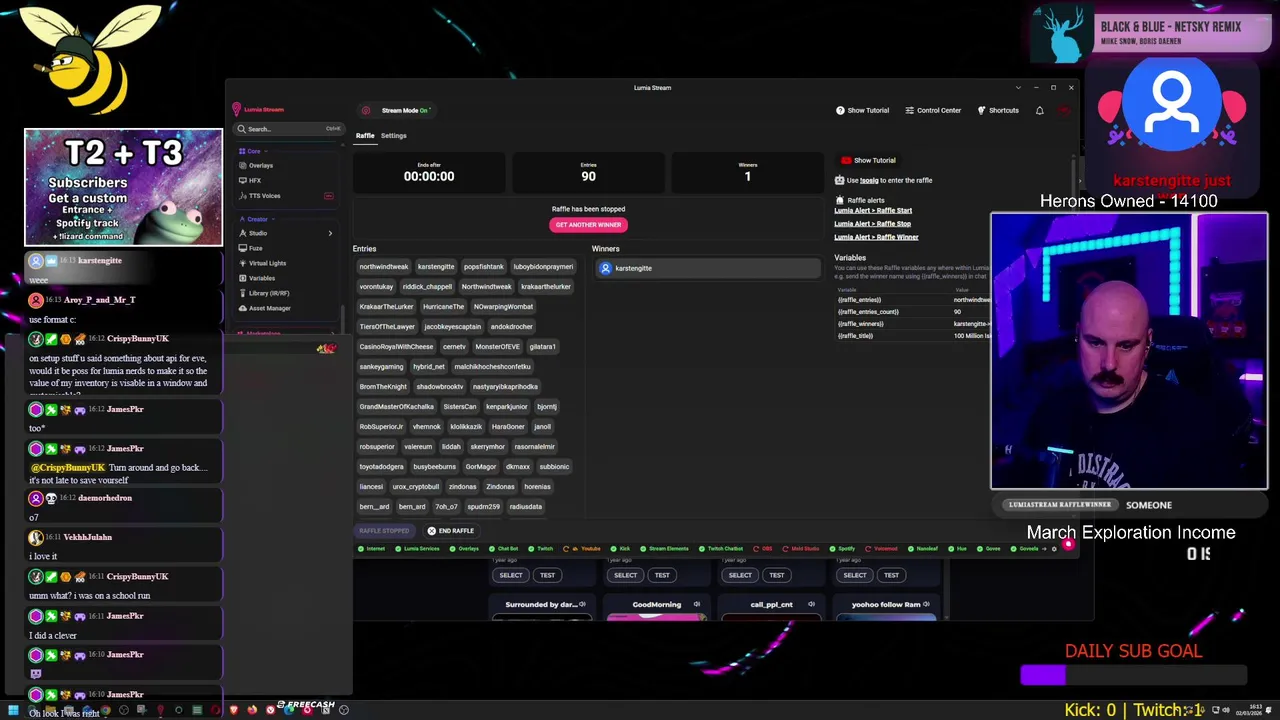
Task: Open Control Center from the top bar
Action: (x=933, y=110)
